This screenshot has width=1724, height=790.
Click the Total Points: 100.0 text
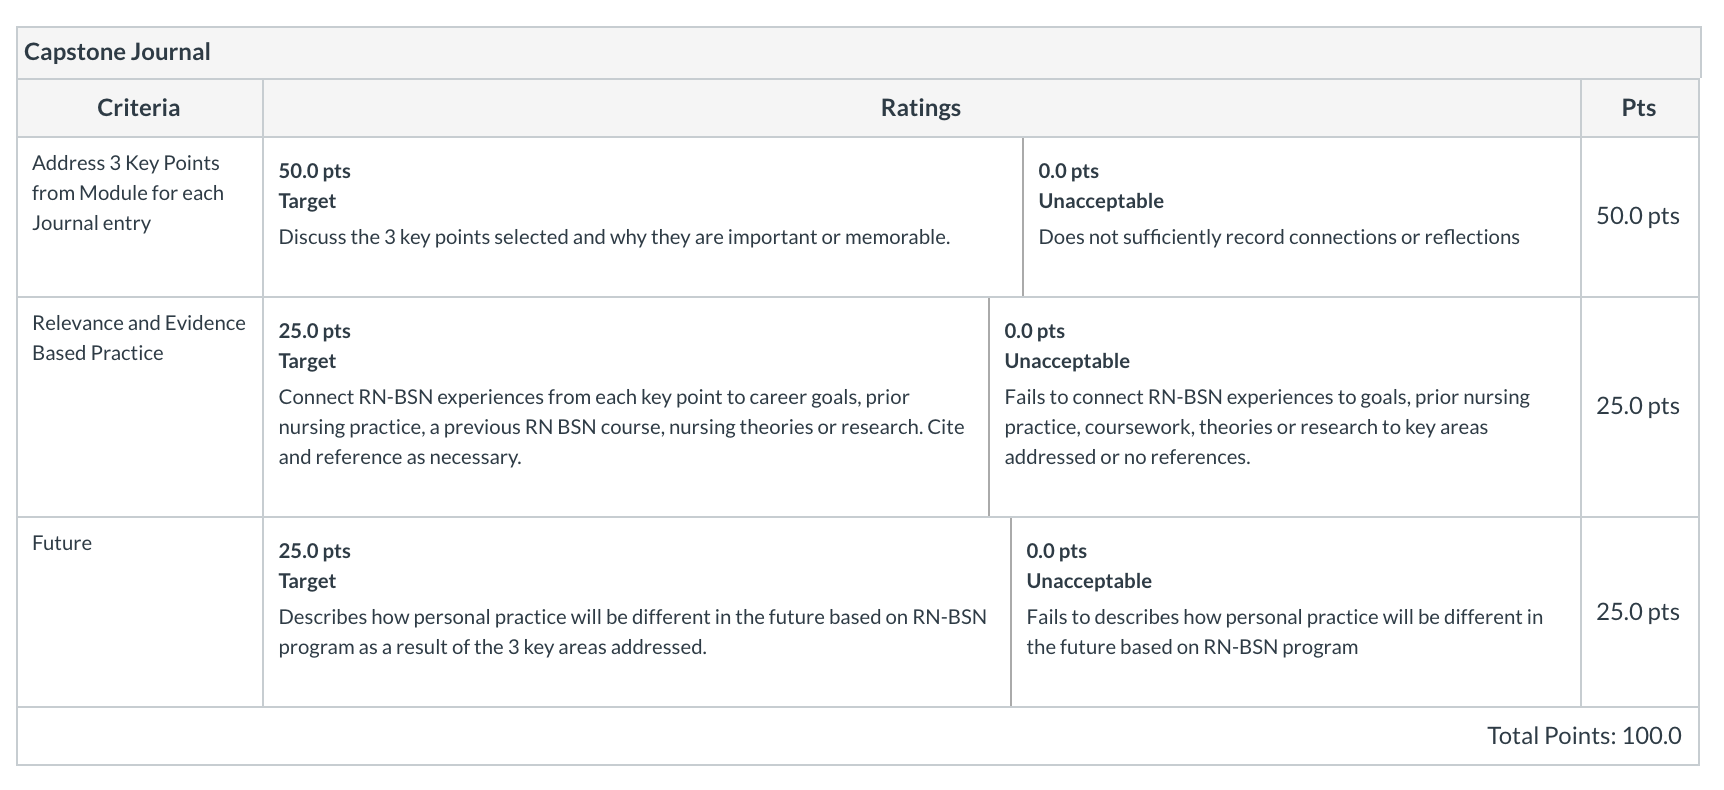[1584, 736]
